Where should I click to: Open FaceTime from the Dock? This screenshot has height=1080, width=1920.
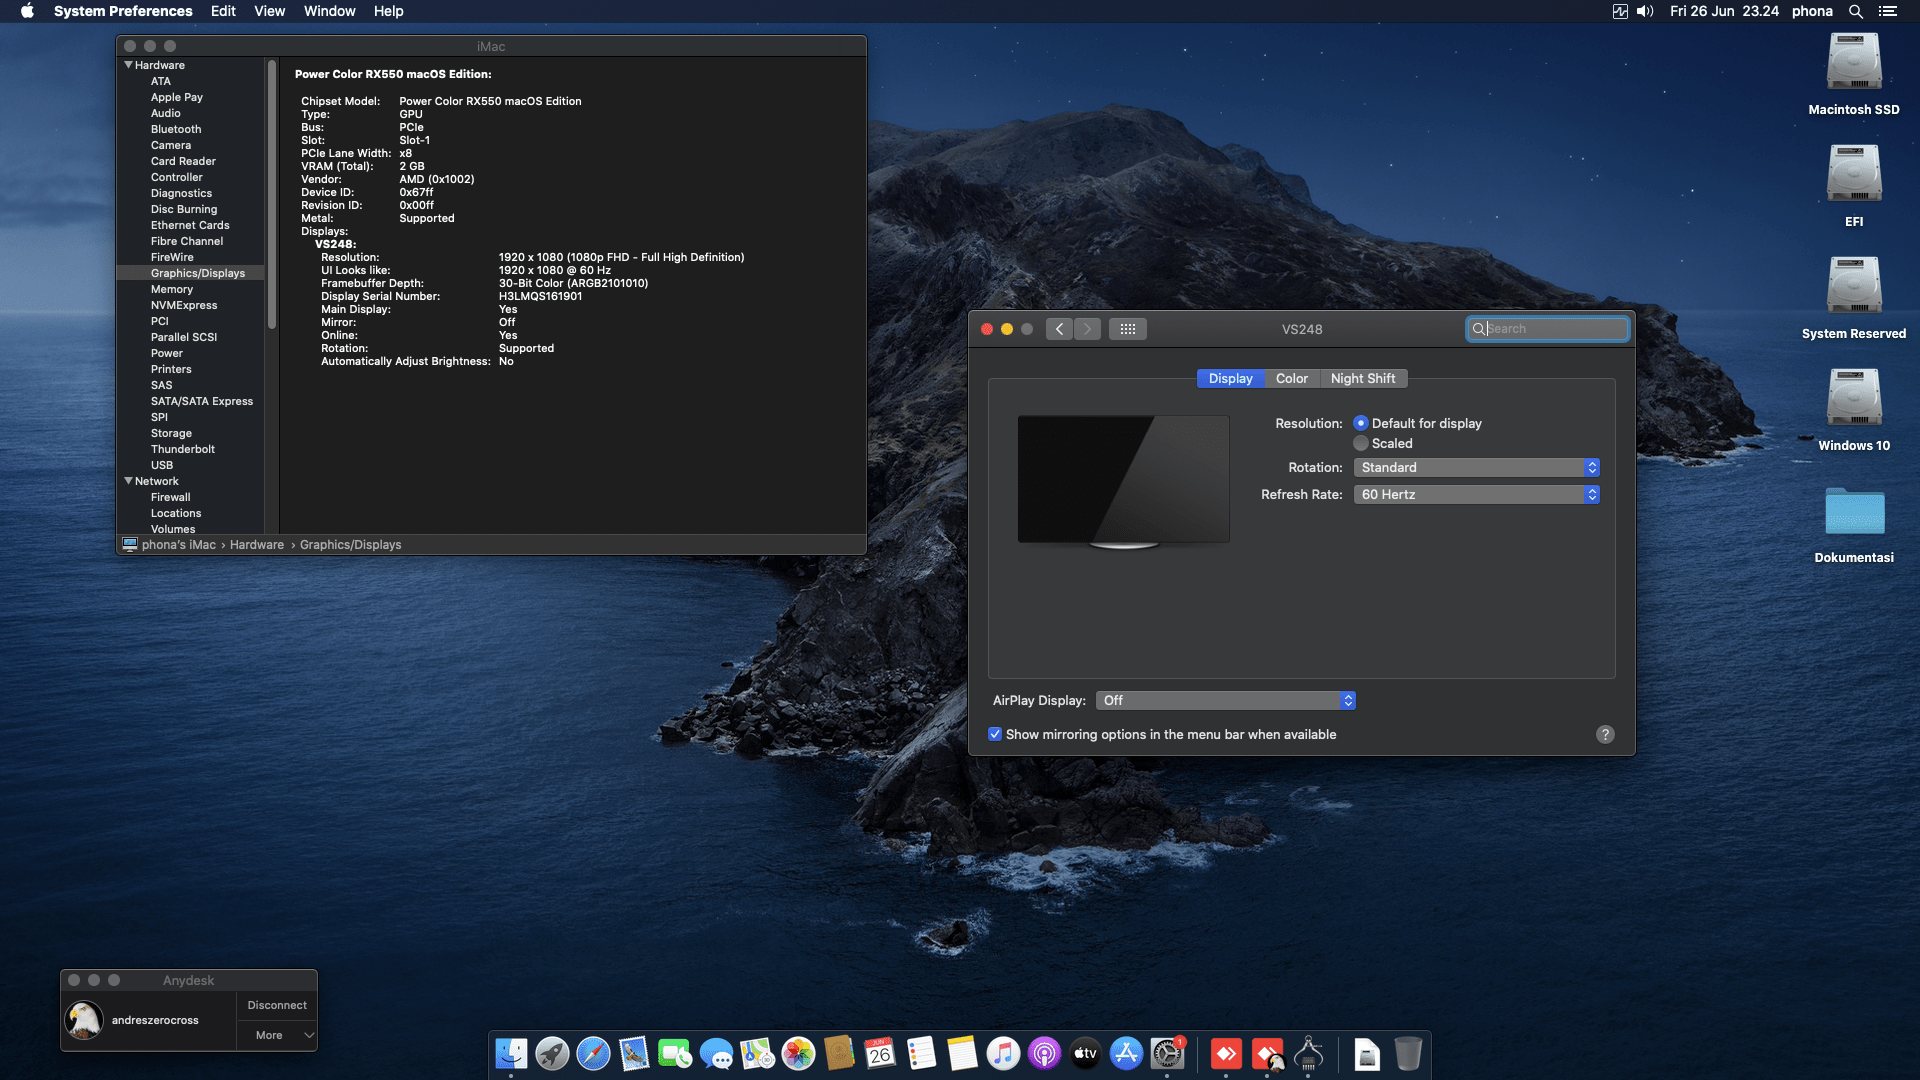coord(675,1054)
